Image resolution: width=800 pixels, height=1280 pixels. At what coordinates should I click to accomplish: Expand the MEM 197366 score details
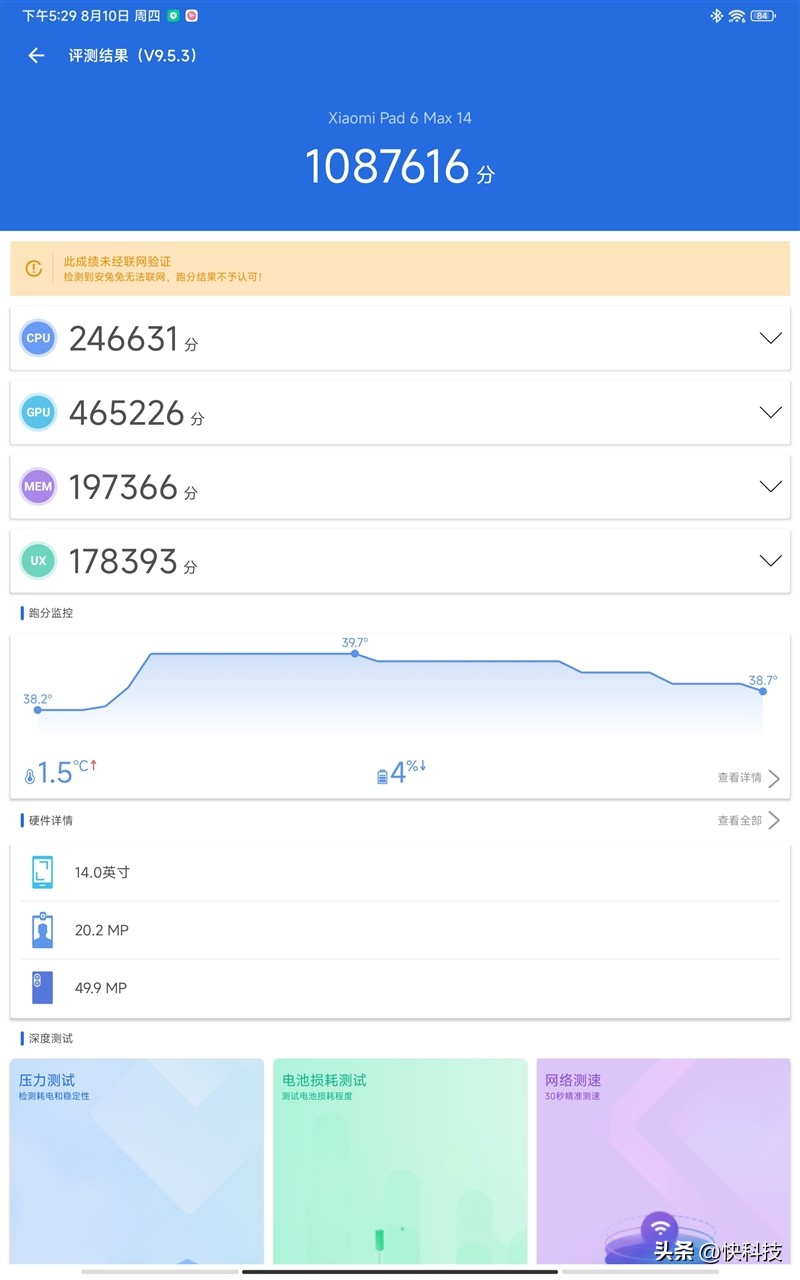770,487
